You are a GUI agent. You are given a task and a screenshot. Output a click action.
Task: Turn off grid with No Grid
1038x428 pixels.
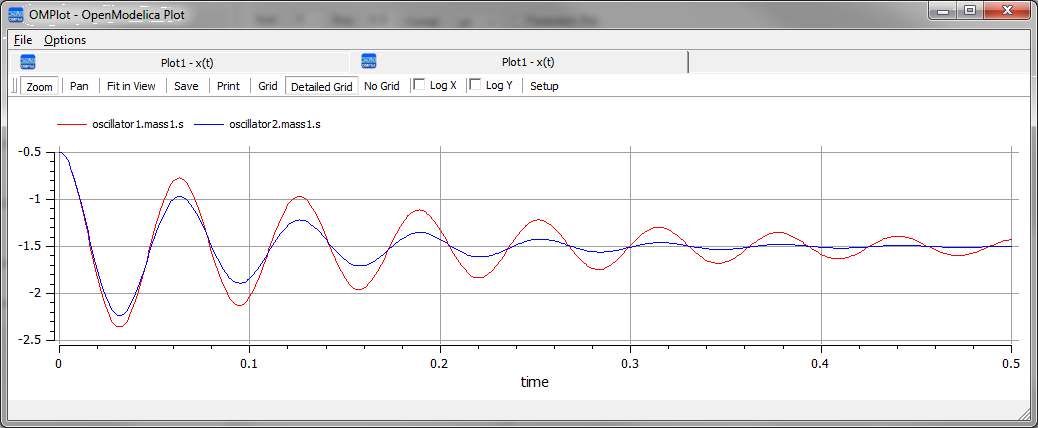(x=381, y=86)
